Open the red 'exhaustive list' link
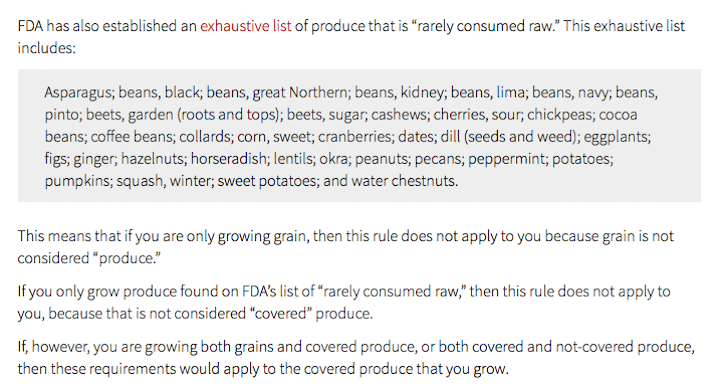The height and width of the screenshot is (390, 720). [x=246, y=26]
